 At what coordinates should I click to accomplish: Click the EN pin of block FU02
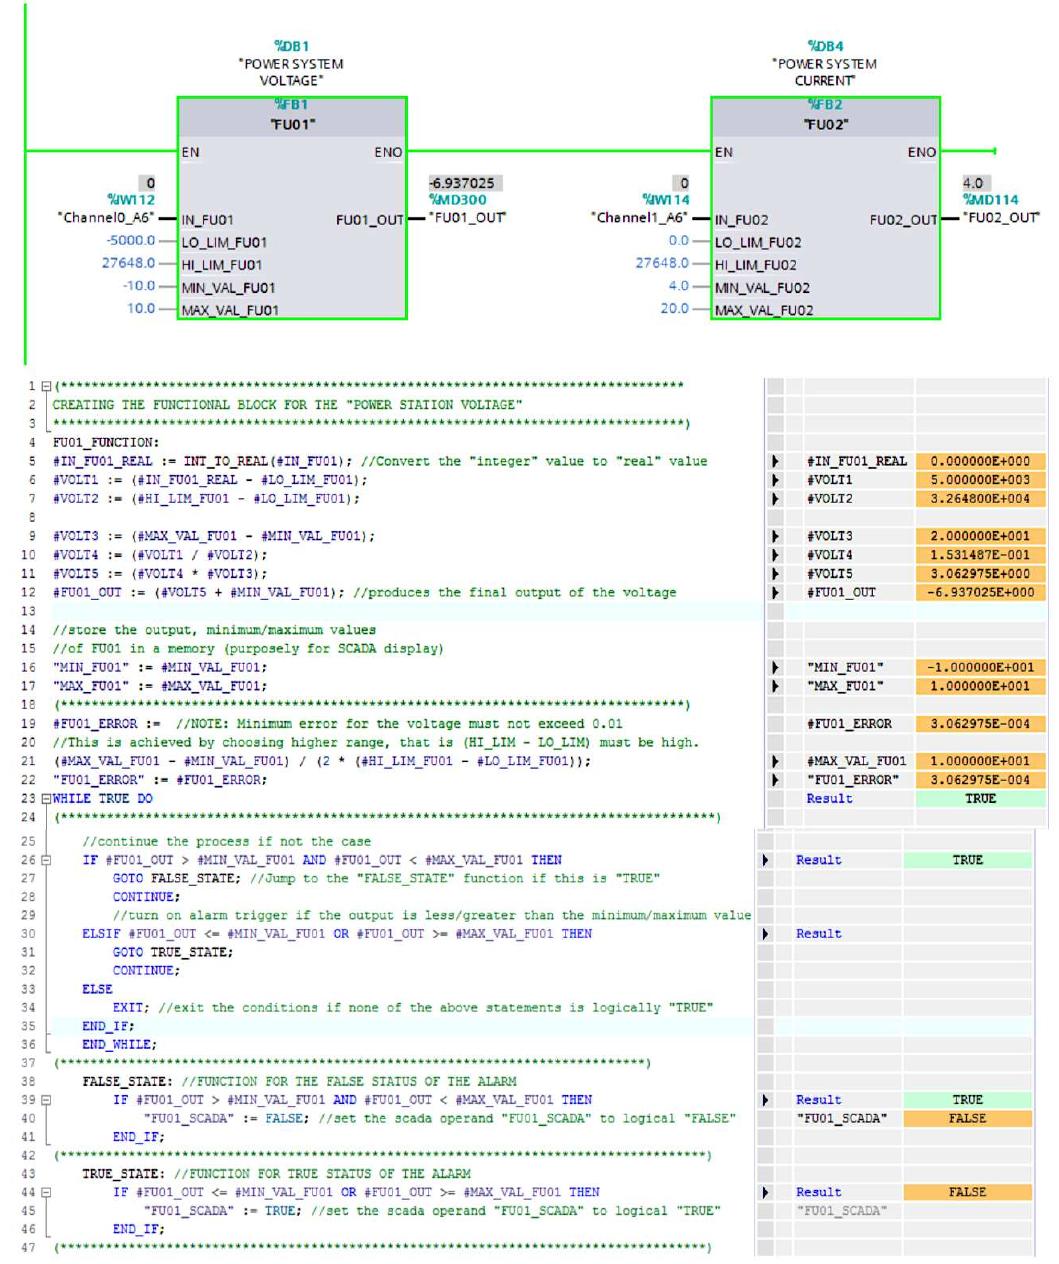click(x=724, y=152)
